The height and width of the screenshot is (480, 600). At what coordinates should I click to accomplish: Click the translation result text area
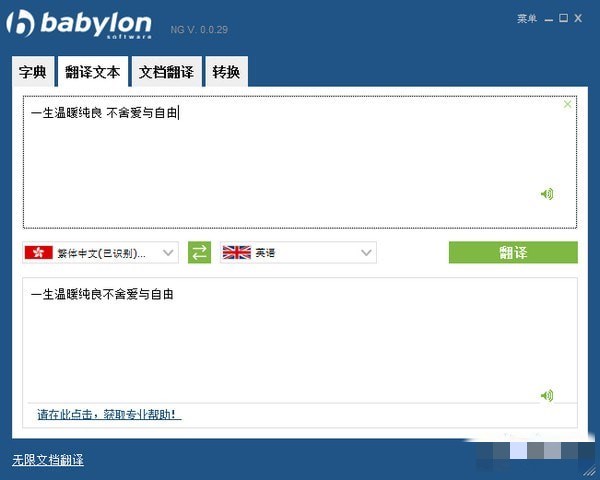[300, 340]
